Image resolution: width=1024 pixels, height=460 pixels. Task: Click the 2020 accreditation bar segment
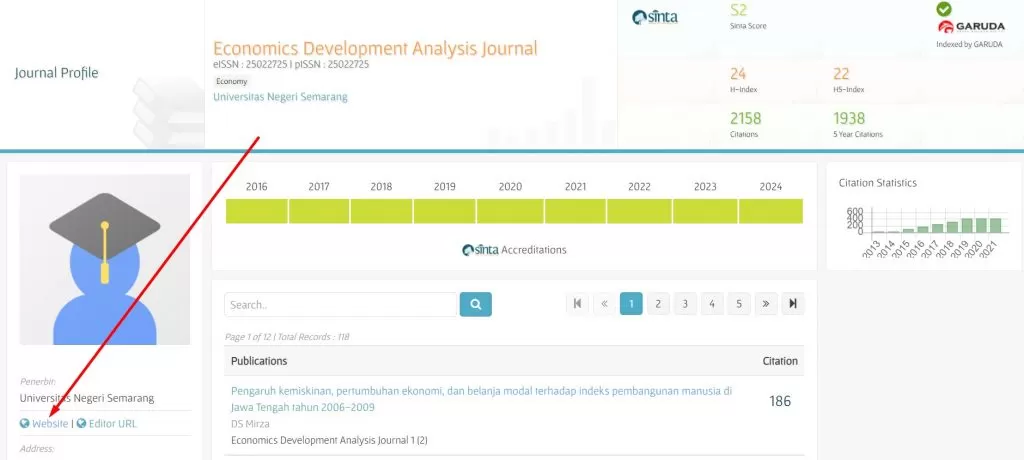(x=509, y=211)
